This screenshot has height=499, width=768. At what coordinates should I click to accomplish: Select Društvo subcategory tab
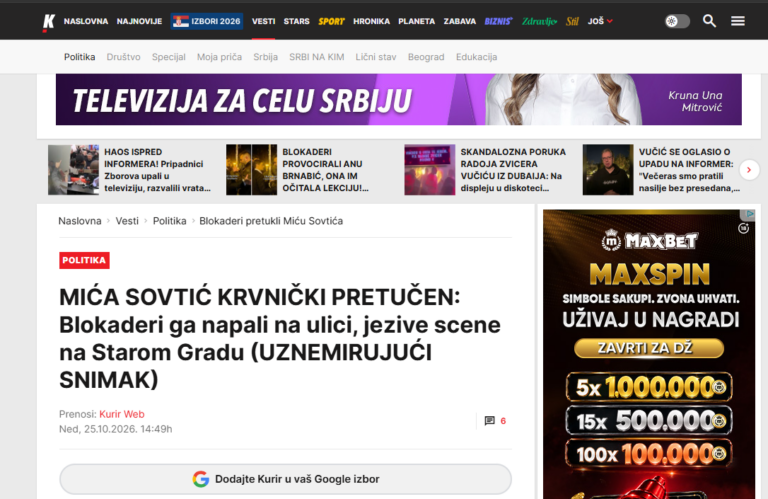coord(123,57)
